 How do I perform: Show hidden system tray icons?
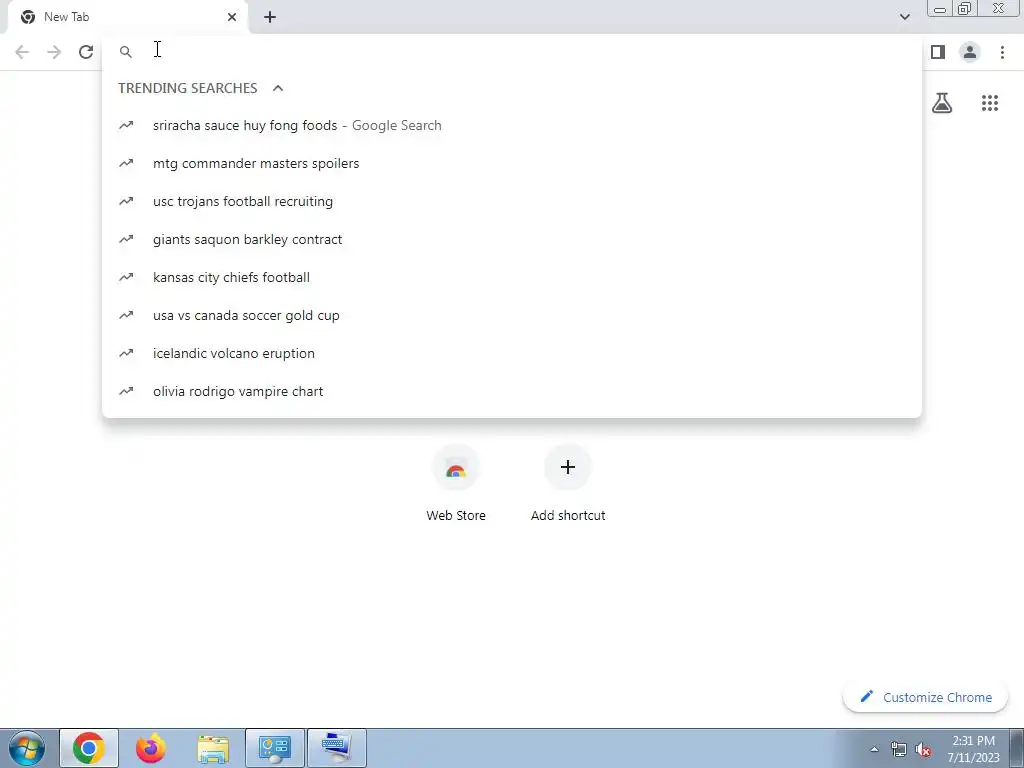874,749
